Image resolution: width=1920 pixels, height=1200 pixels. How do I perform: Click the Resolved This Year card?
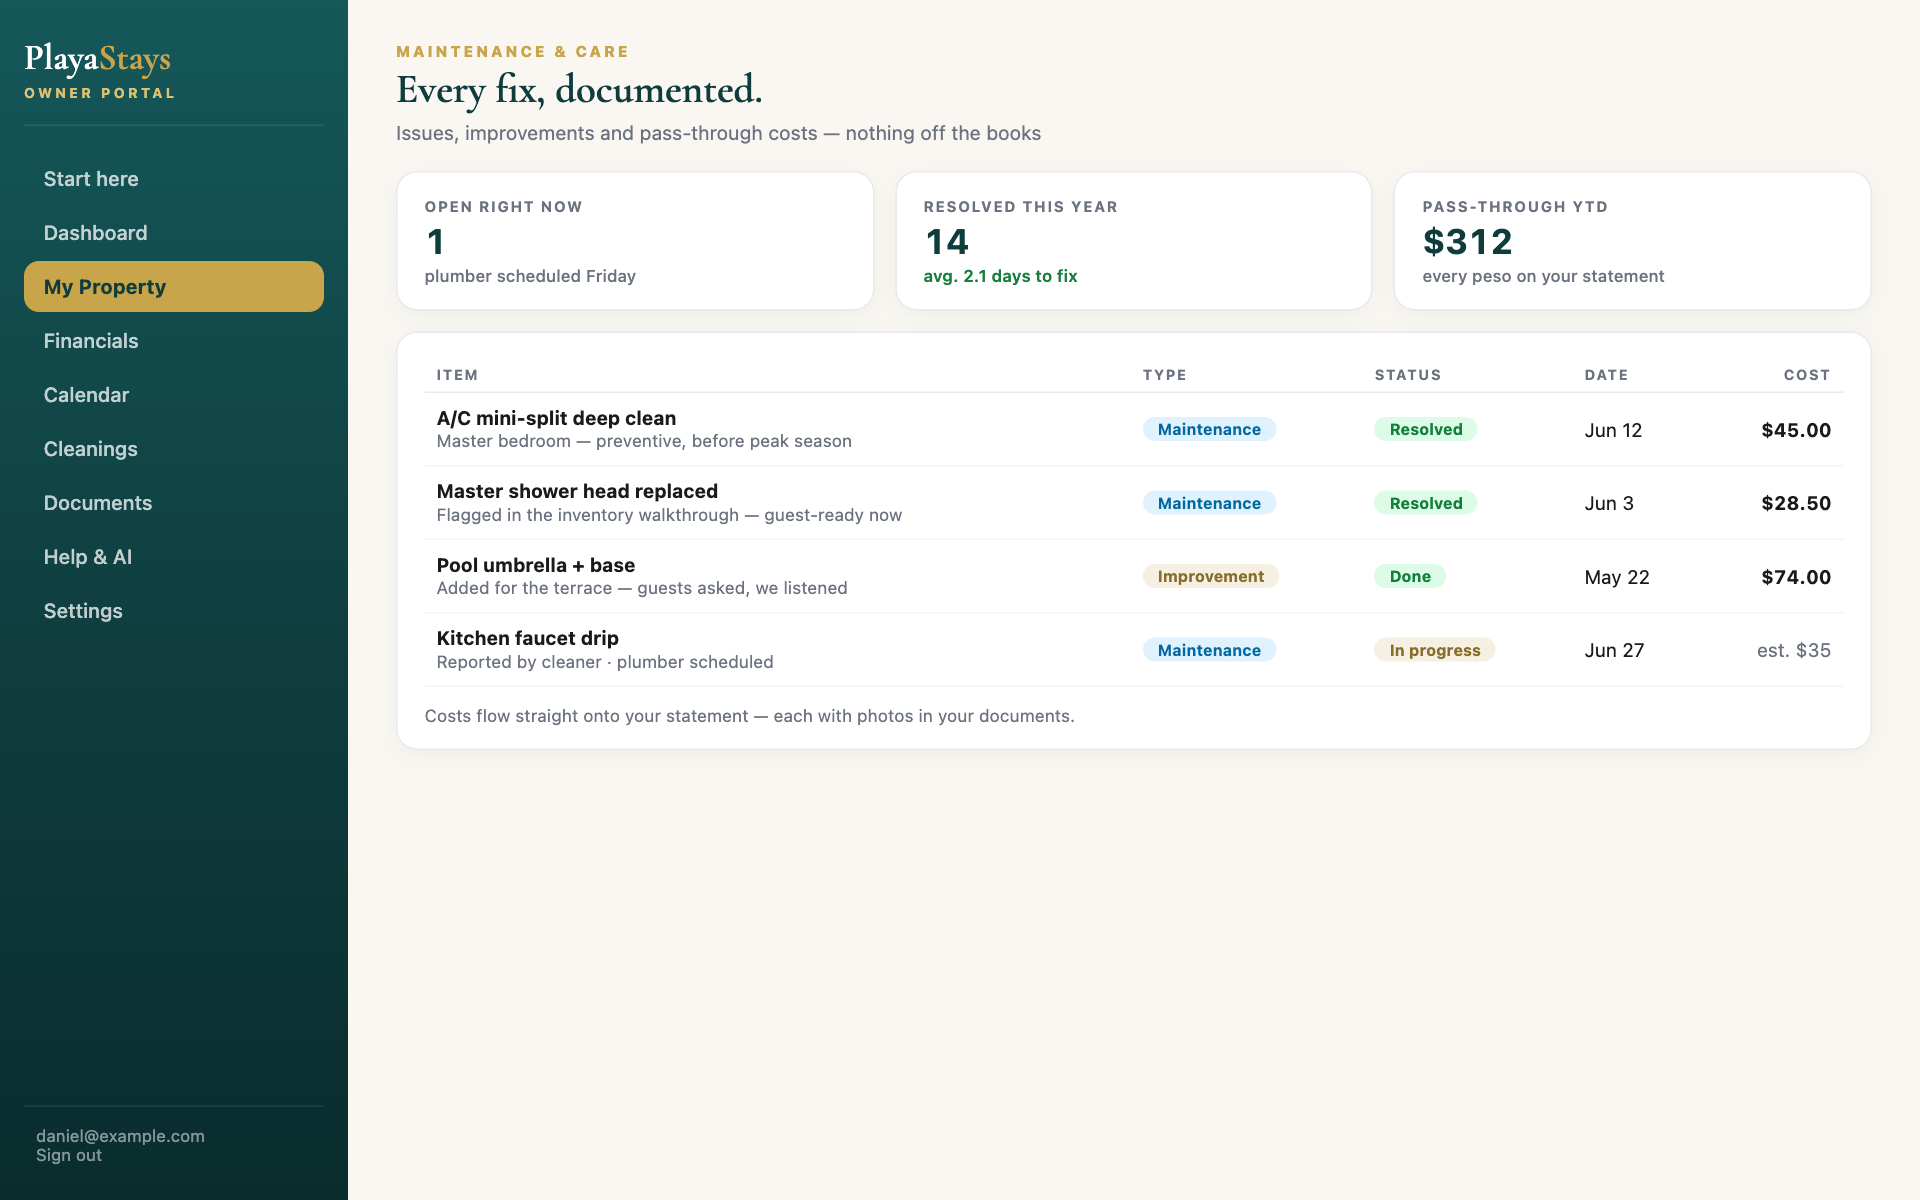click(x=1134, y=241)
